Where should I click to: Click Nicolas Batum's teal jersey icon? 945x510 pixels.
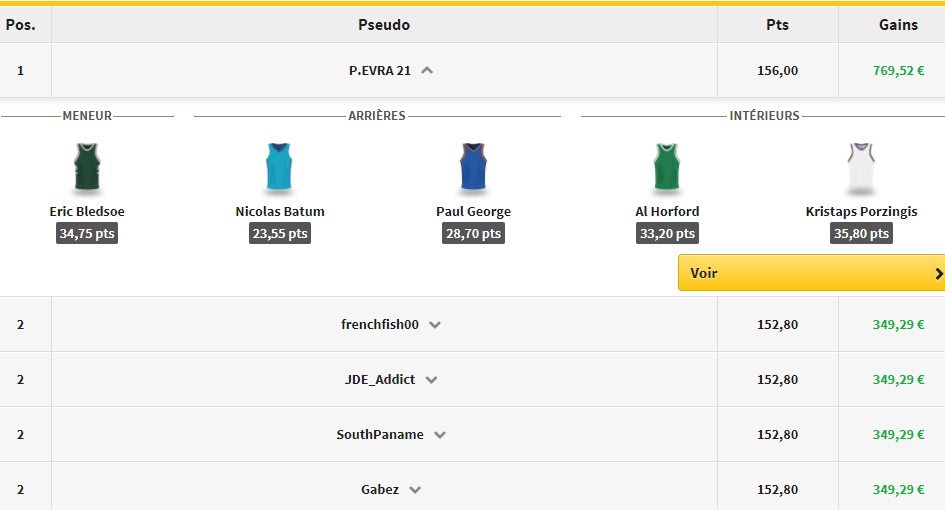pos(280,167)
